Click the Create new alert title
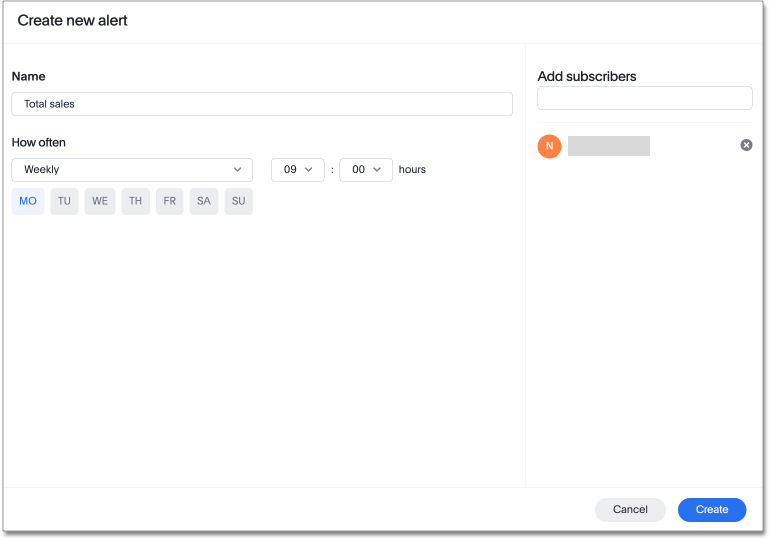 coord(73,20)
